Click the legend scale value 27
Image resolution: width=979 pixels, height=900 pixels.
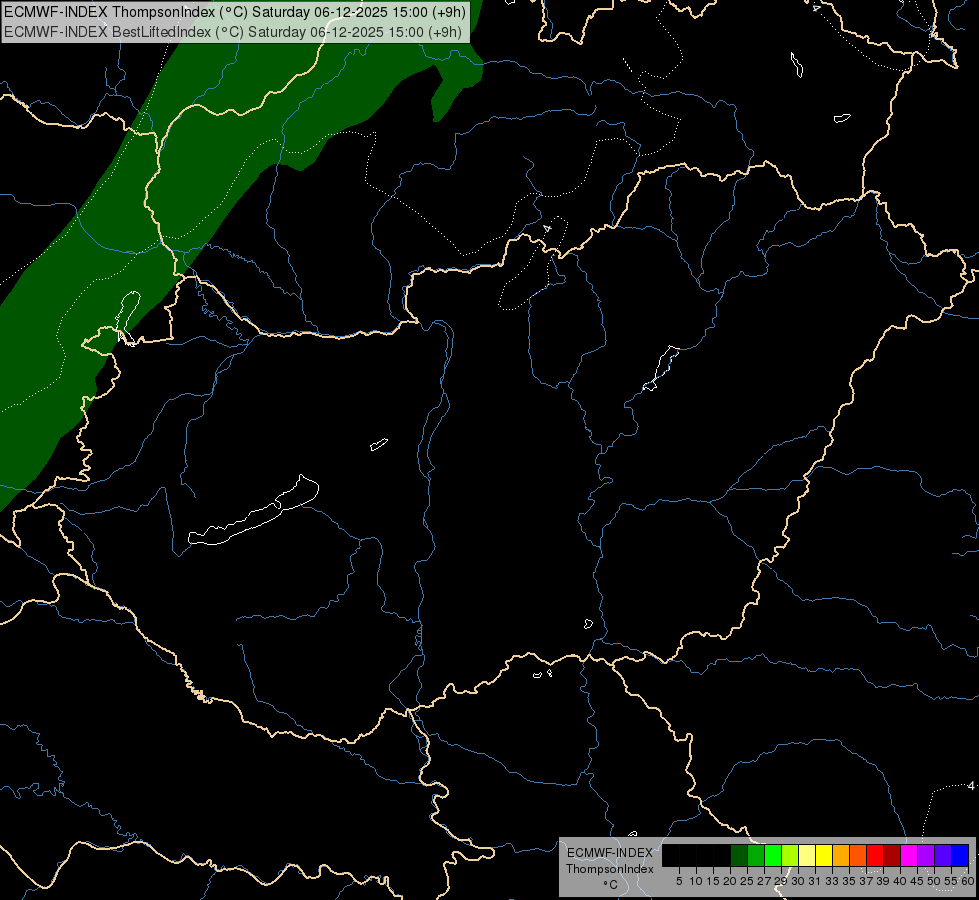tap(764, 881)
